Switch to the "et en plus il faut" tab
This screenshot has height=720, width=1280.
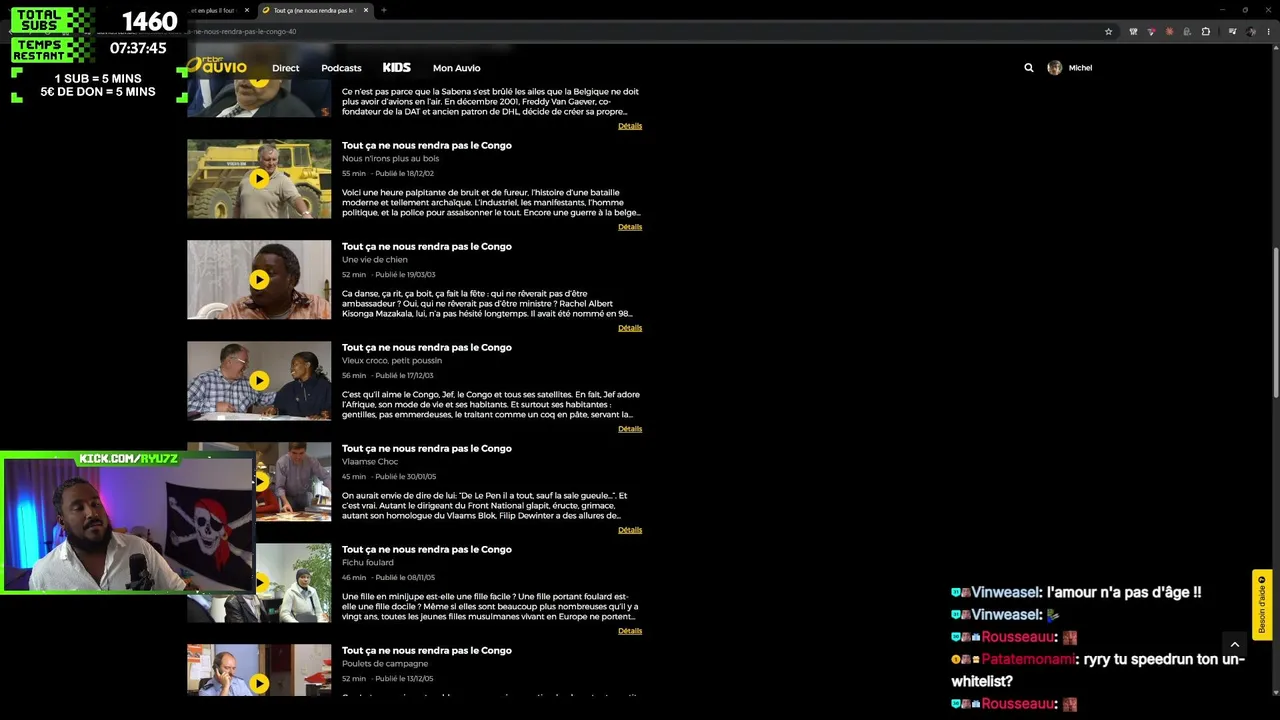click(213, 11)
